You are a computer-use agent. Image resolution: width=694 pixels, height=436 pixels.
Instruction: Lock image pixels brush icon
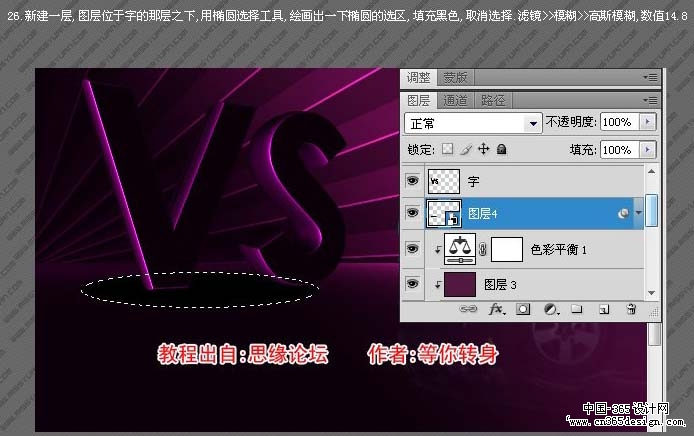tap(466, 149)
